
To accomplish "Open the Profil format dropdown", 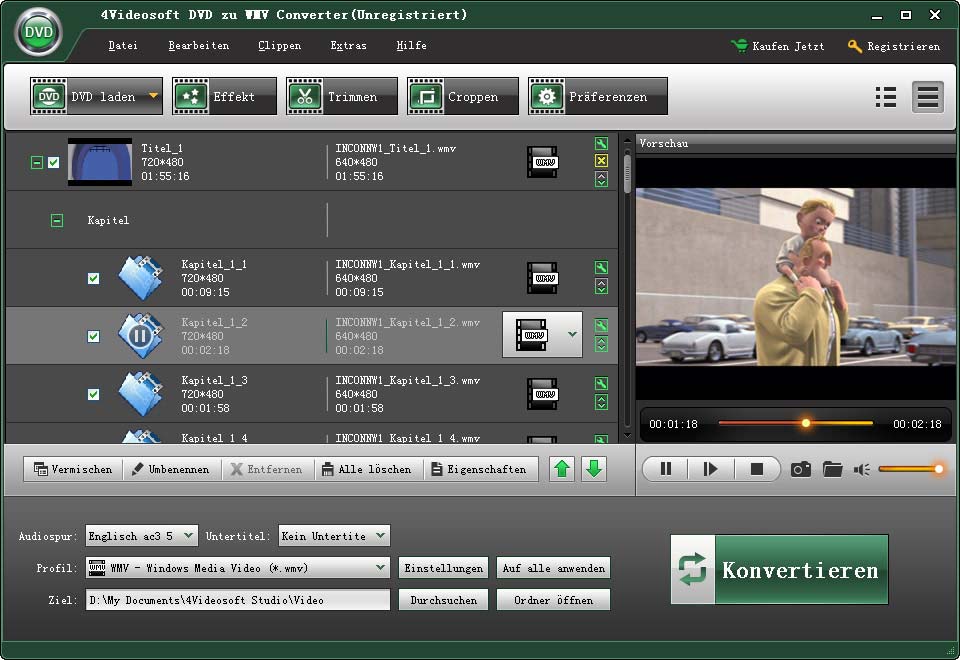I will [x=380, y=568].
